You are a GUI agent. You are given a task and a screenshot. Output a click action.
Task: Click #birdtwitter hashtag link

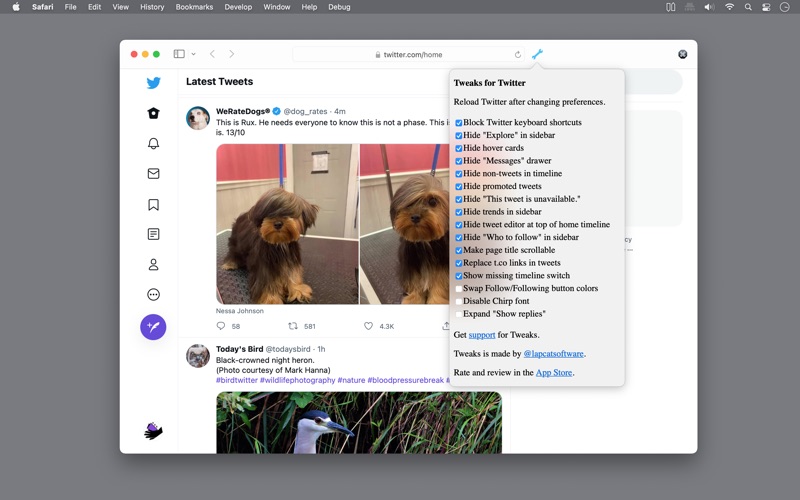237,380
